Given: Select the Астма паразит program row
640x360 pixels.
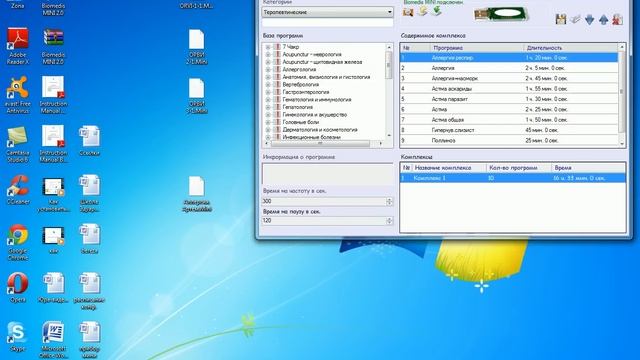Looking at the screenshot, I should (509, 99).
